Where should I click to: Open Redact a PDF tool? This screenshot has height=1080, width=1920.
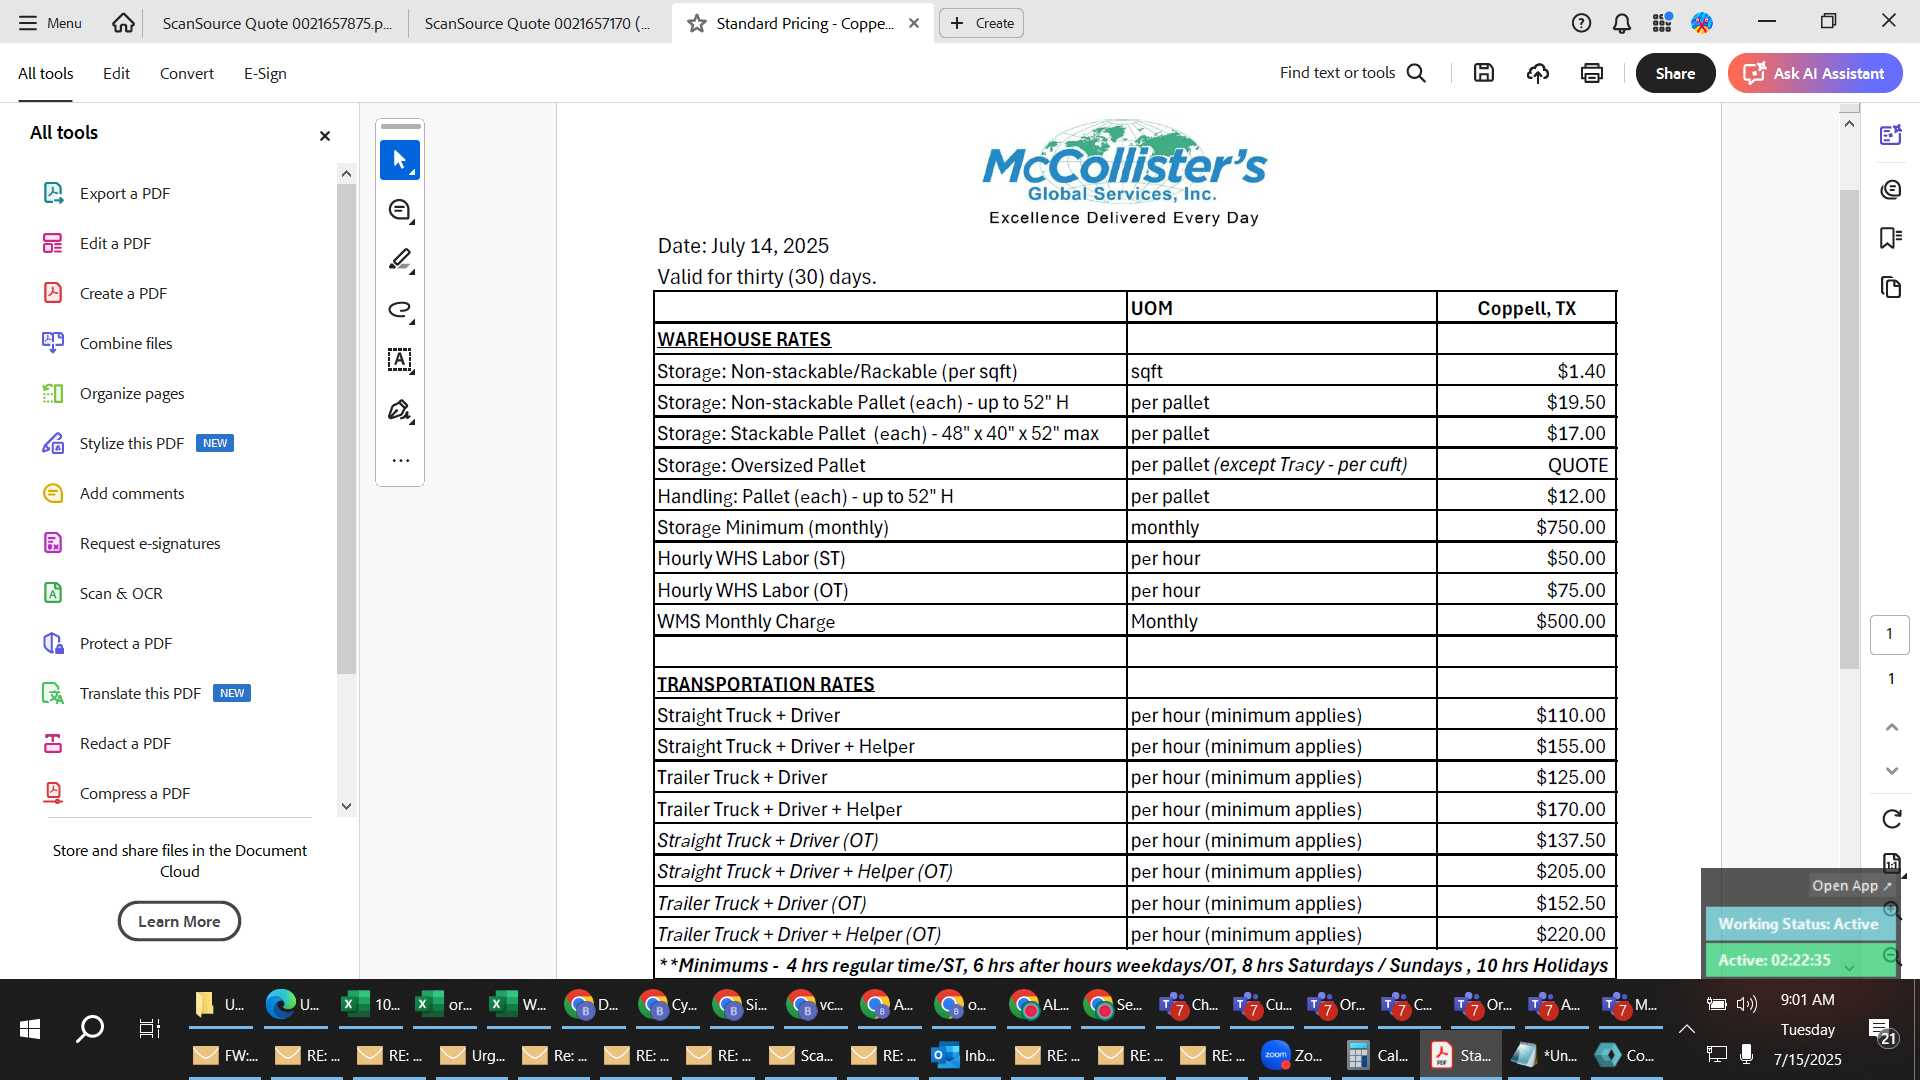point(124,743)
